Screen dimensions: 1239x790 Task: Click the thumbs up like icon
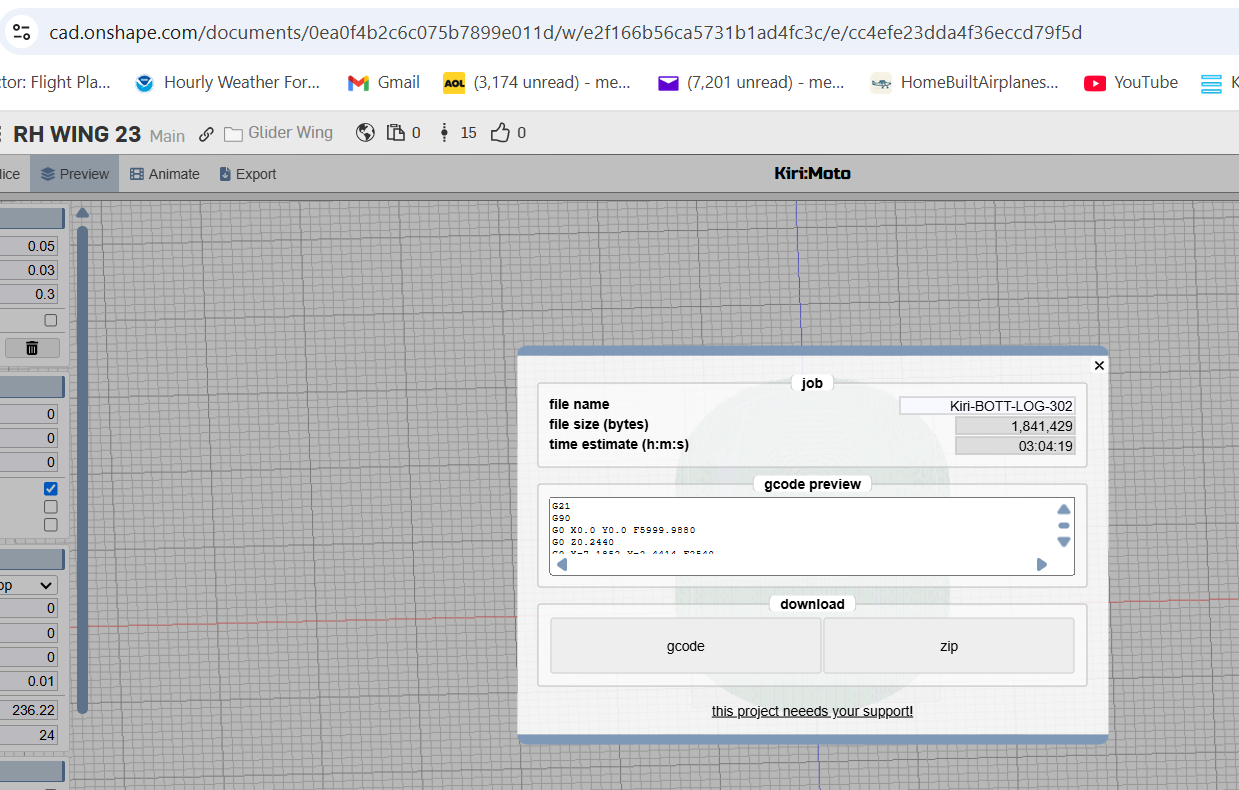coord(500,133)
